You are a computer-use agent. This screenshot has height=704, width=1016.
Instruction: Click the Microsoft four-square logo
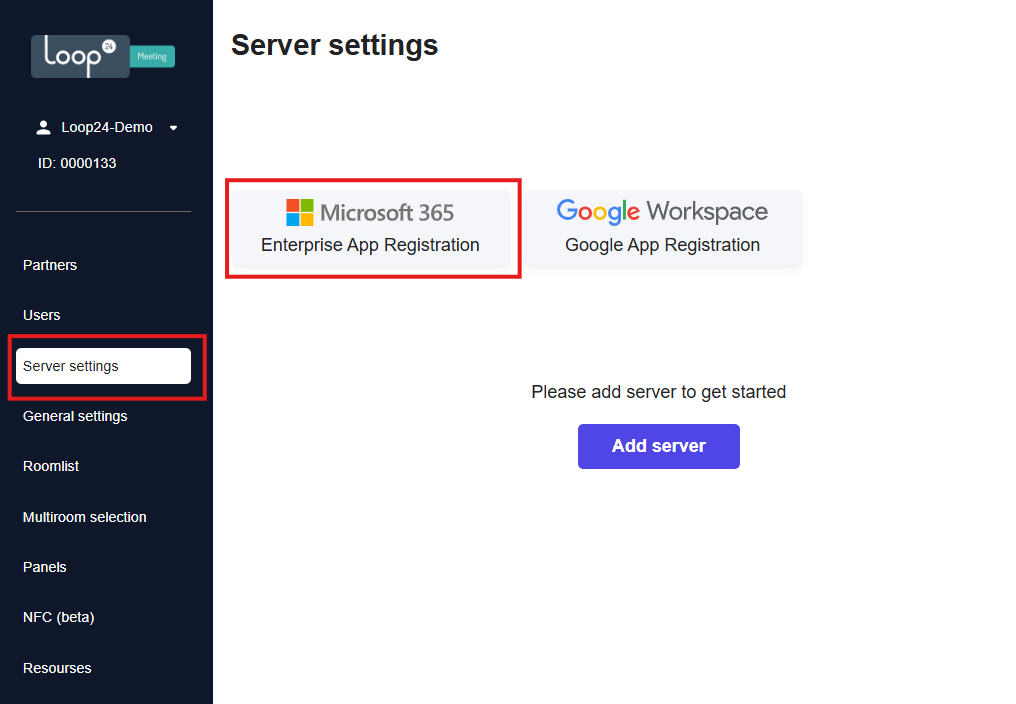[300, 213]
